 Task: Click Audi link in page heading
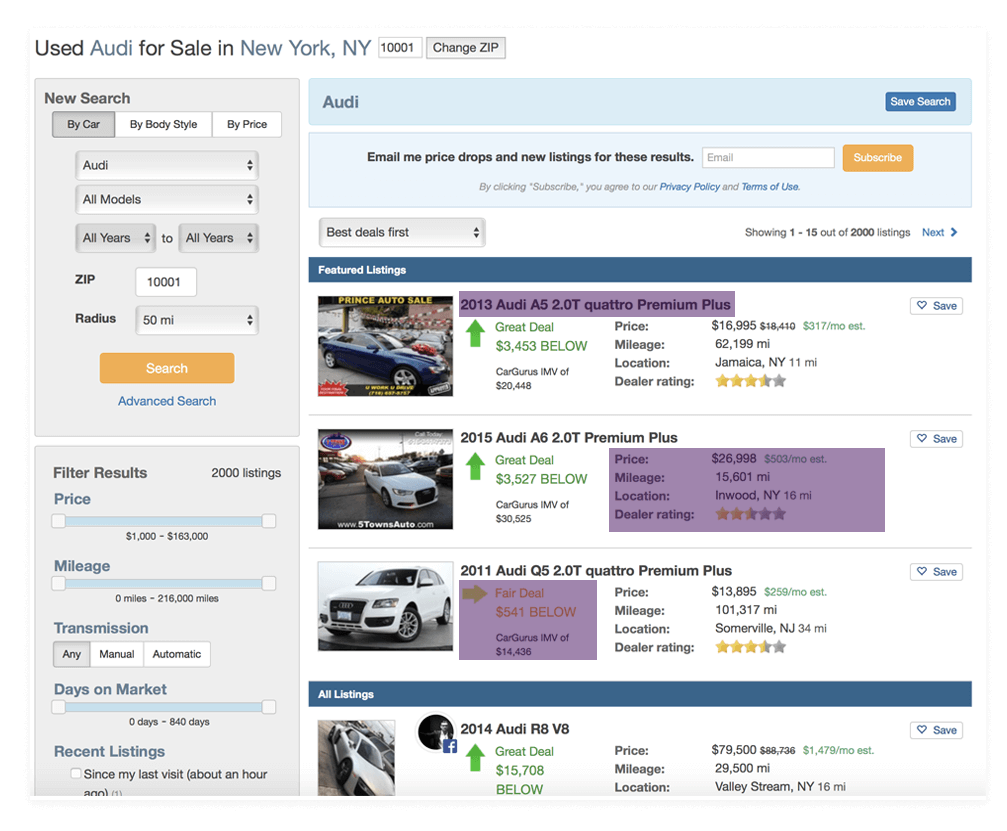111,48
